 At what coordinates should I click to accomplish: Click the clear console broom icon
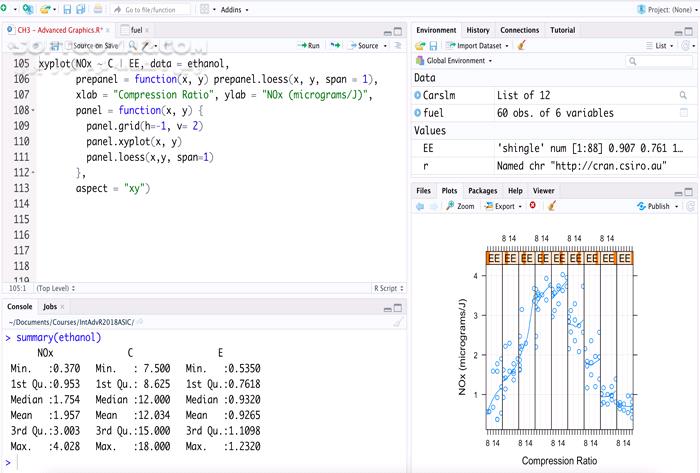398,322
